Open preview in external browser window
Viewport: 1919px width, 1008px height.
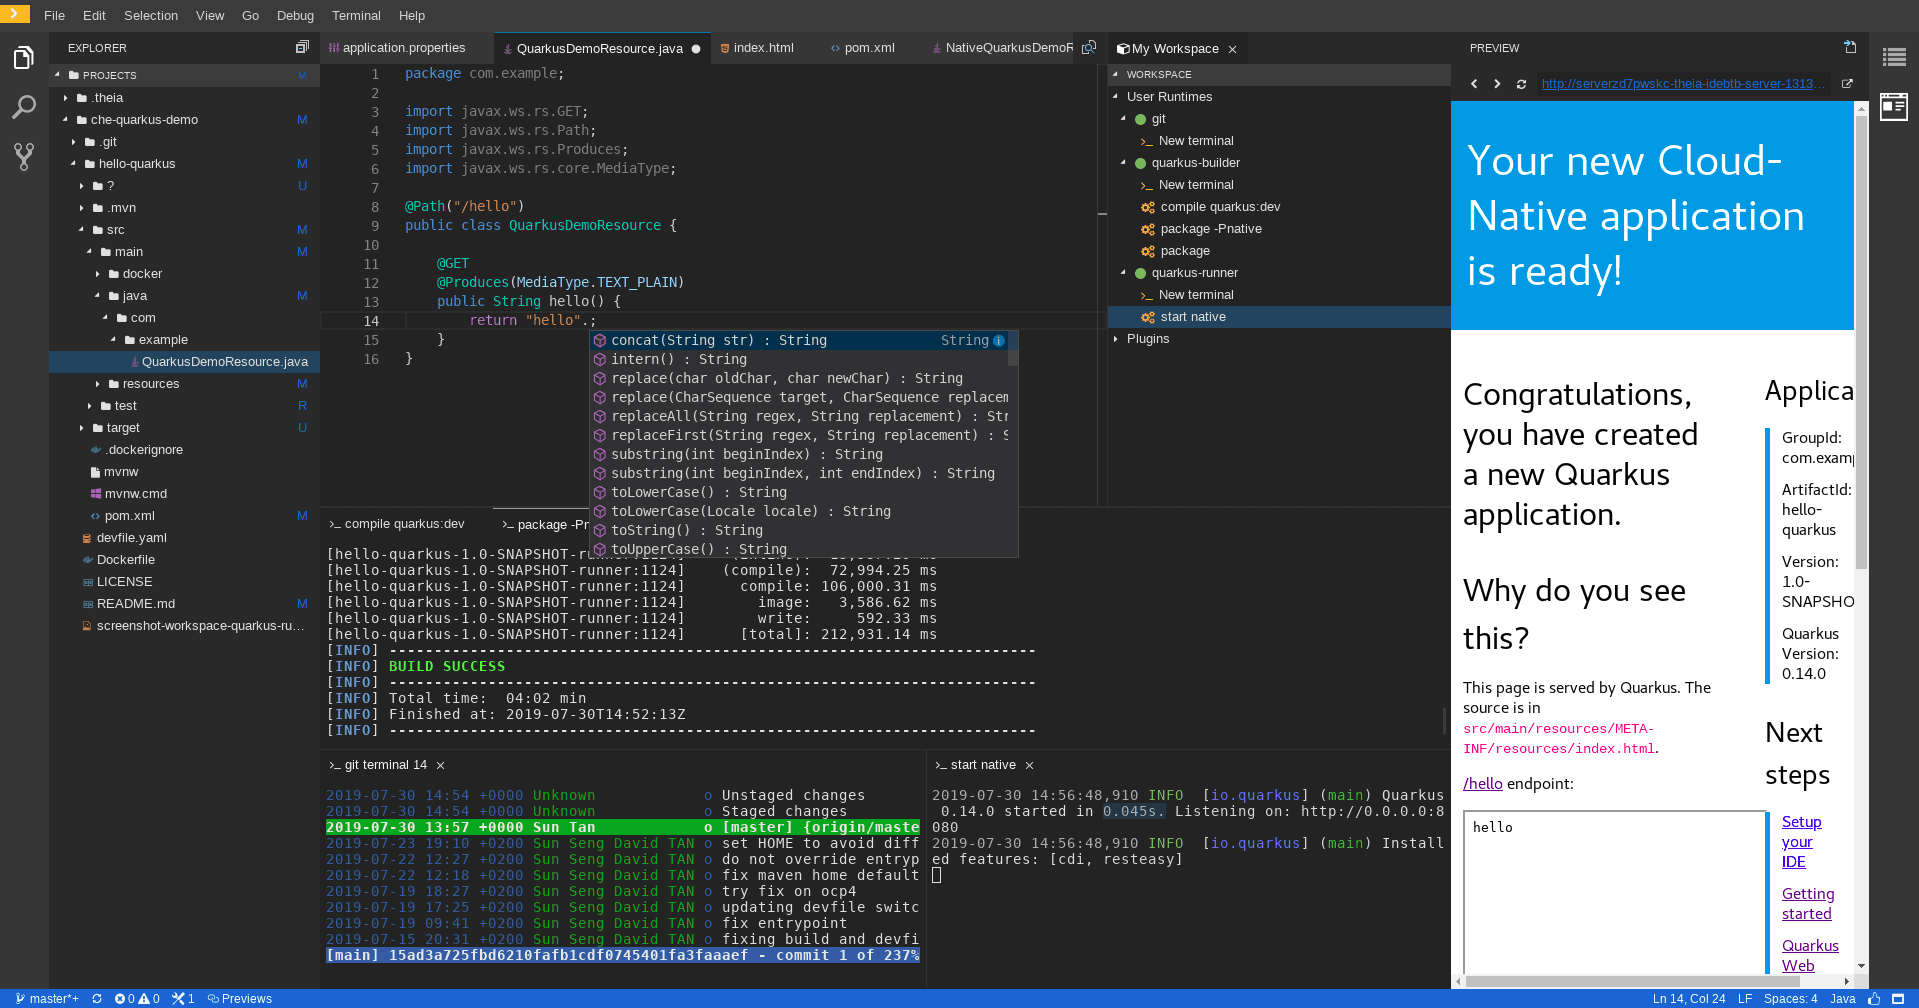click(1847, 84)
